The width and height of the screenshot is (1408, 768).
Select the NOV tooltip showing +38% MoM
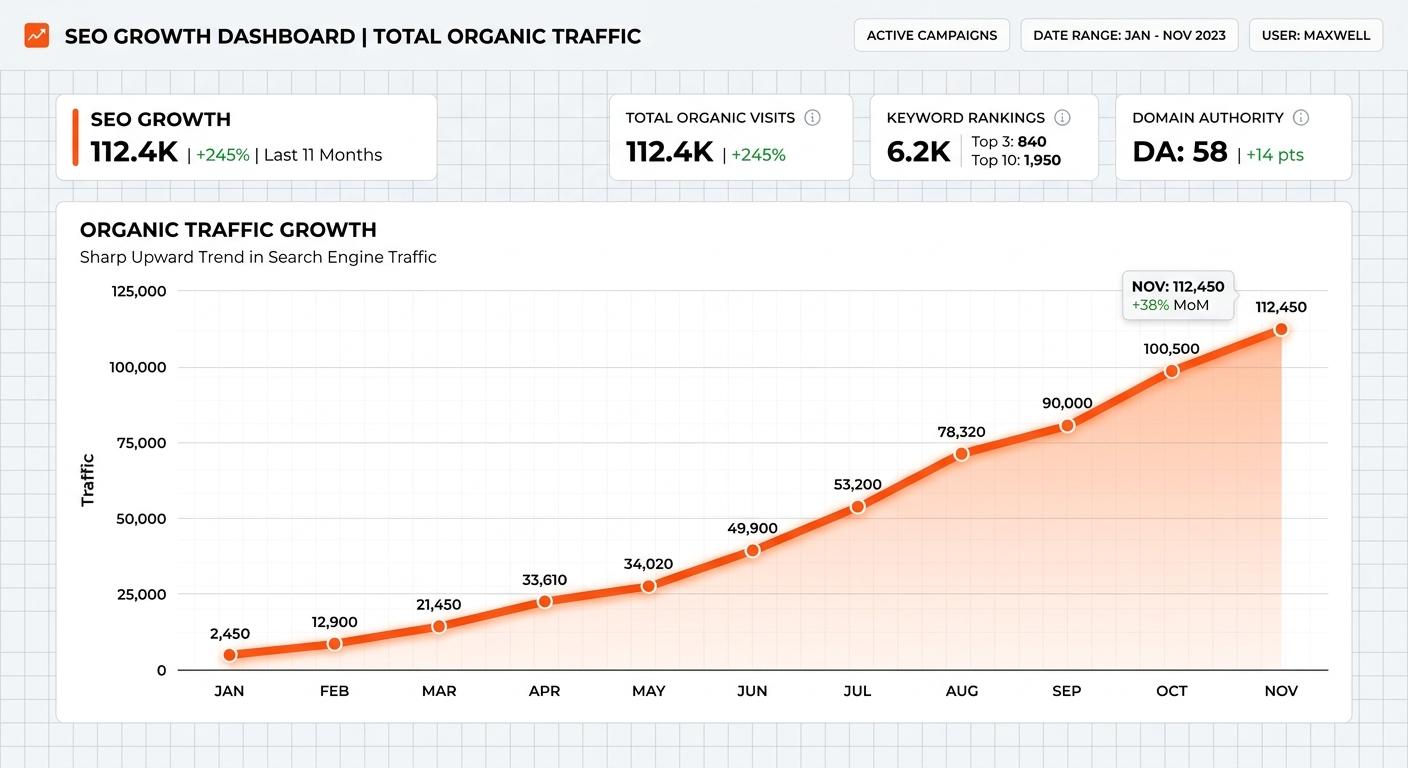[x=1178, y=296]
